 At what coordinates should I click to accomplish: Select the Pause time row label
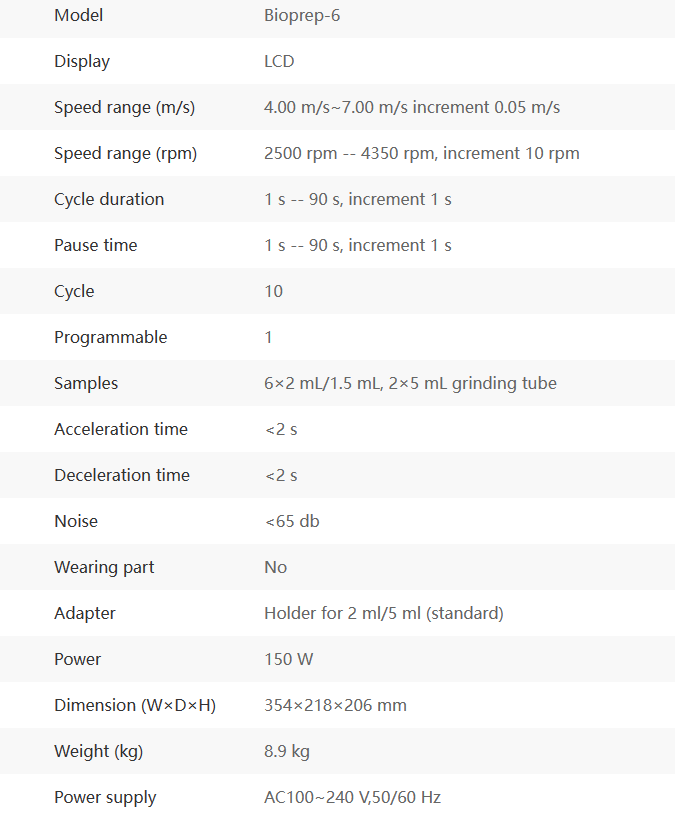(x=96, y=245)
